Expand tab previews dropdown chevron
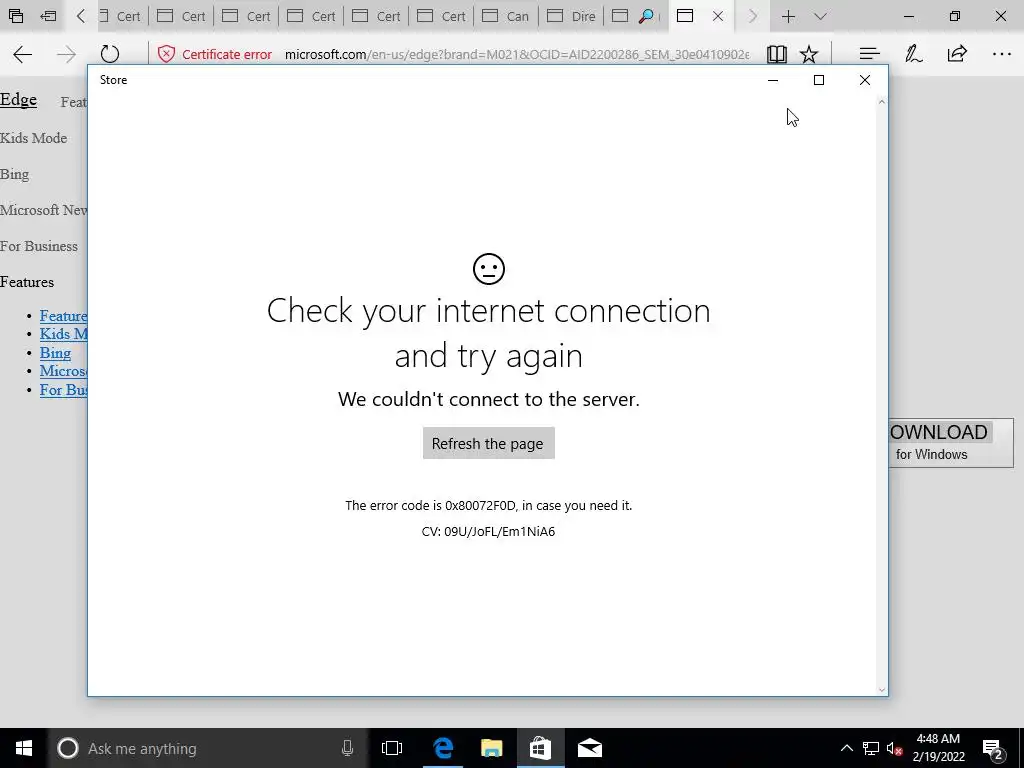This screenshot has height=768, width=1024. [x=821, y=16]
